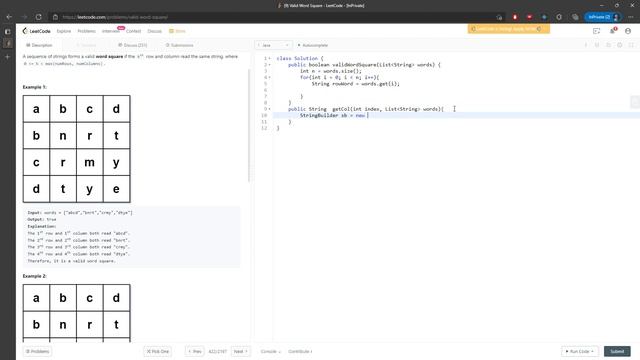Click the "Example 1:" heading text

click(35, 87)
